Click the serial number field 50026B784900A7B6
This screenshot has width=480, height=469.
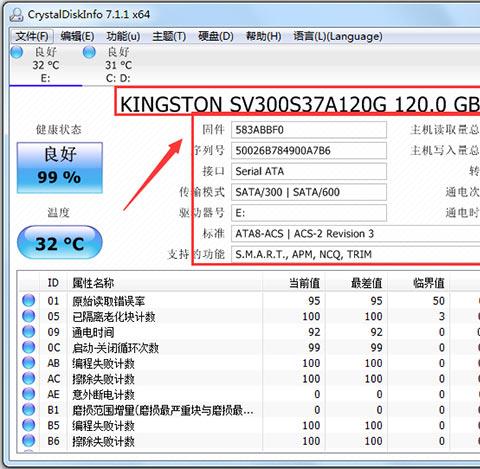[309, 150]
